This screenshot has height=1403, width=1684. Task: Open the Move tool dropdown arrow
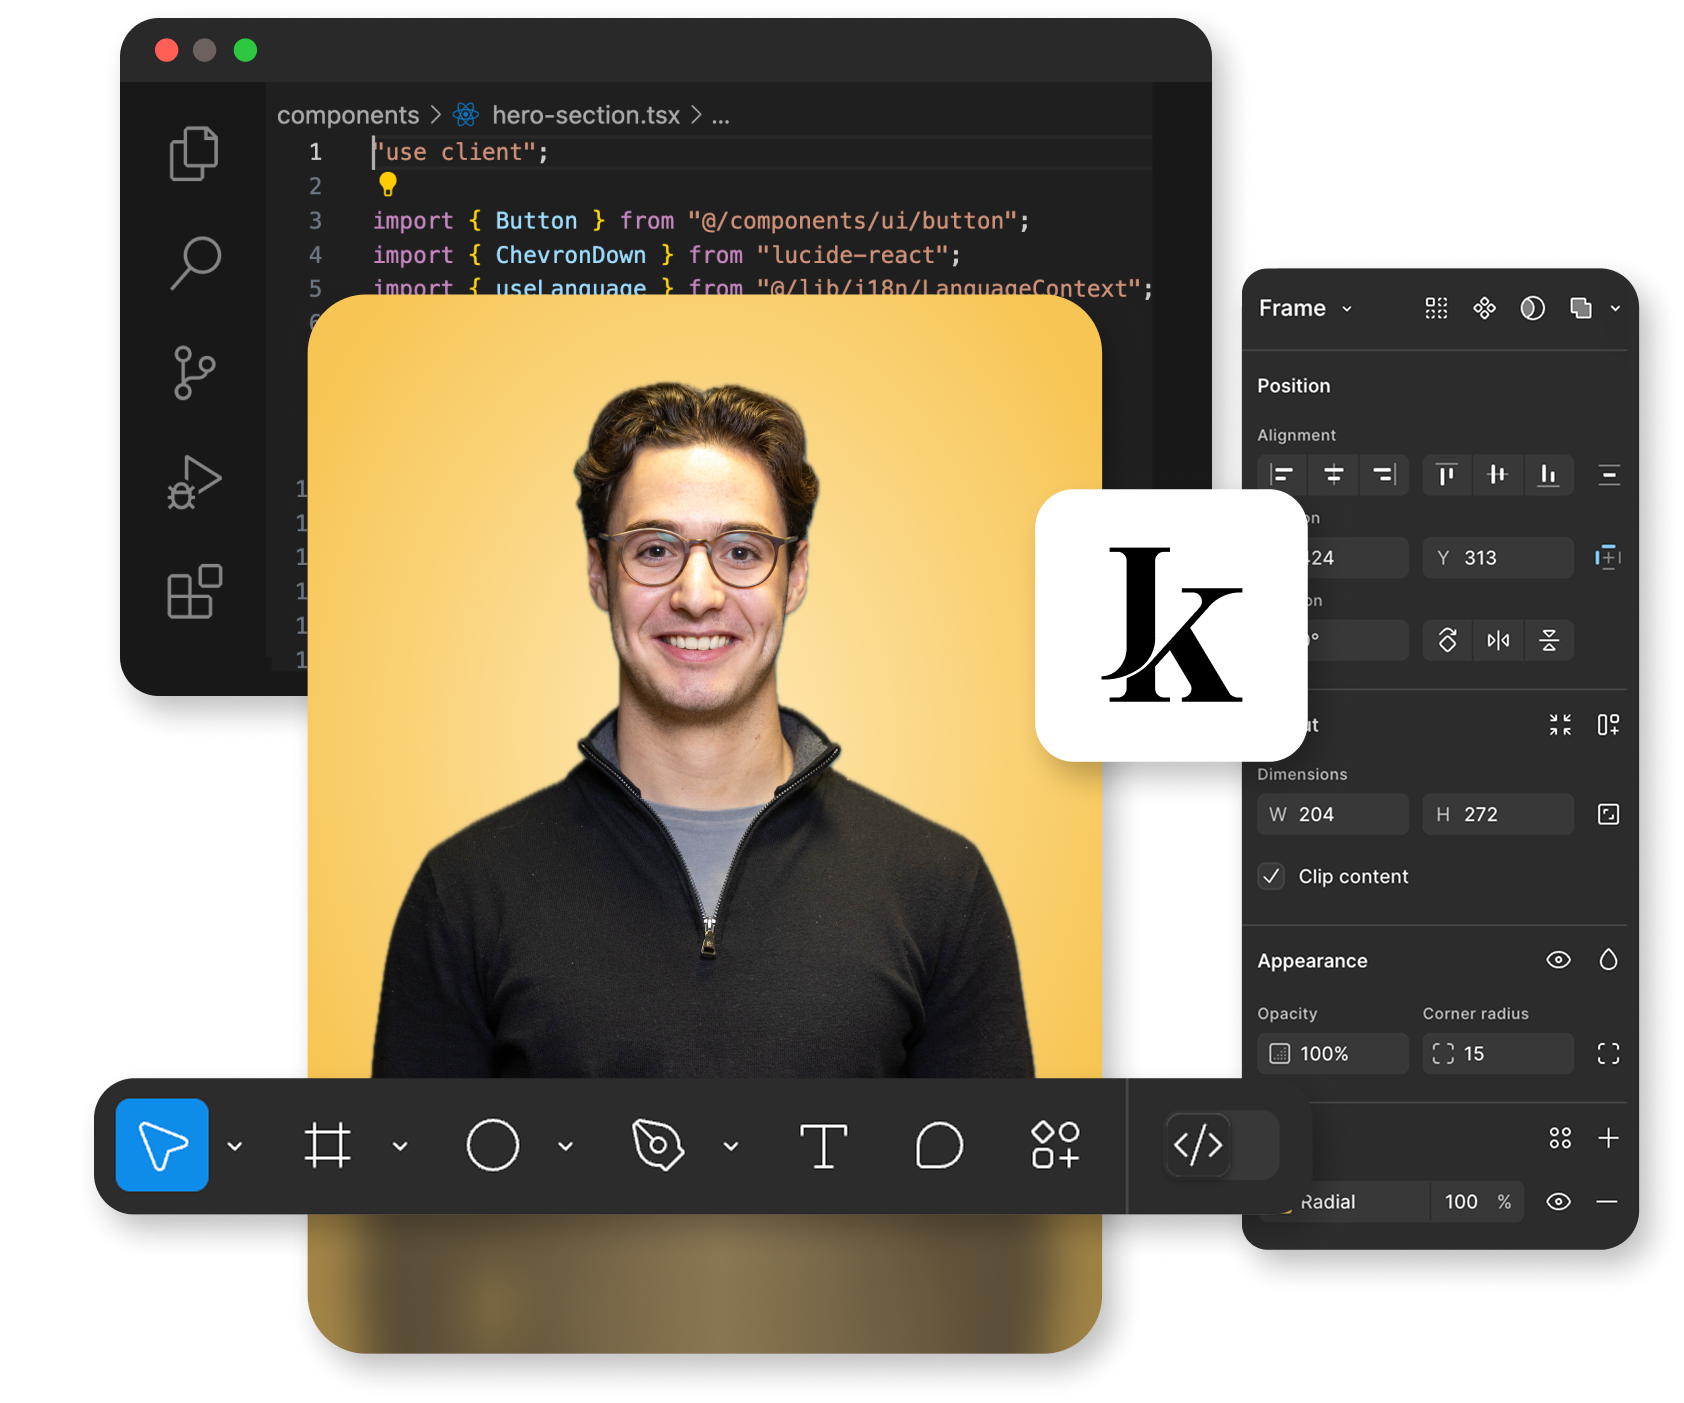pos(235,1146)
